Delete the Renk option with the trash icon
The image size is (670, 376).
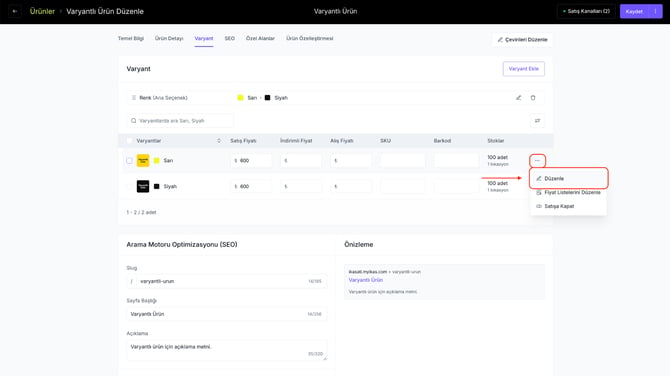coord(533,97)
